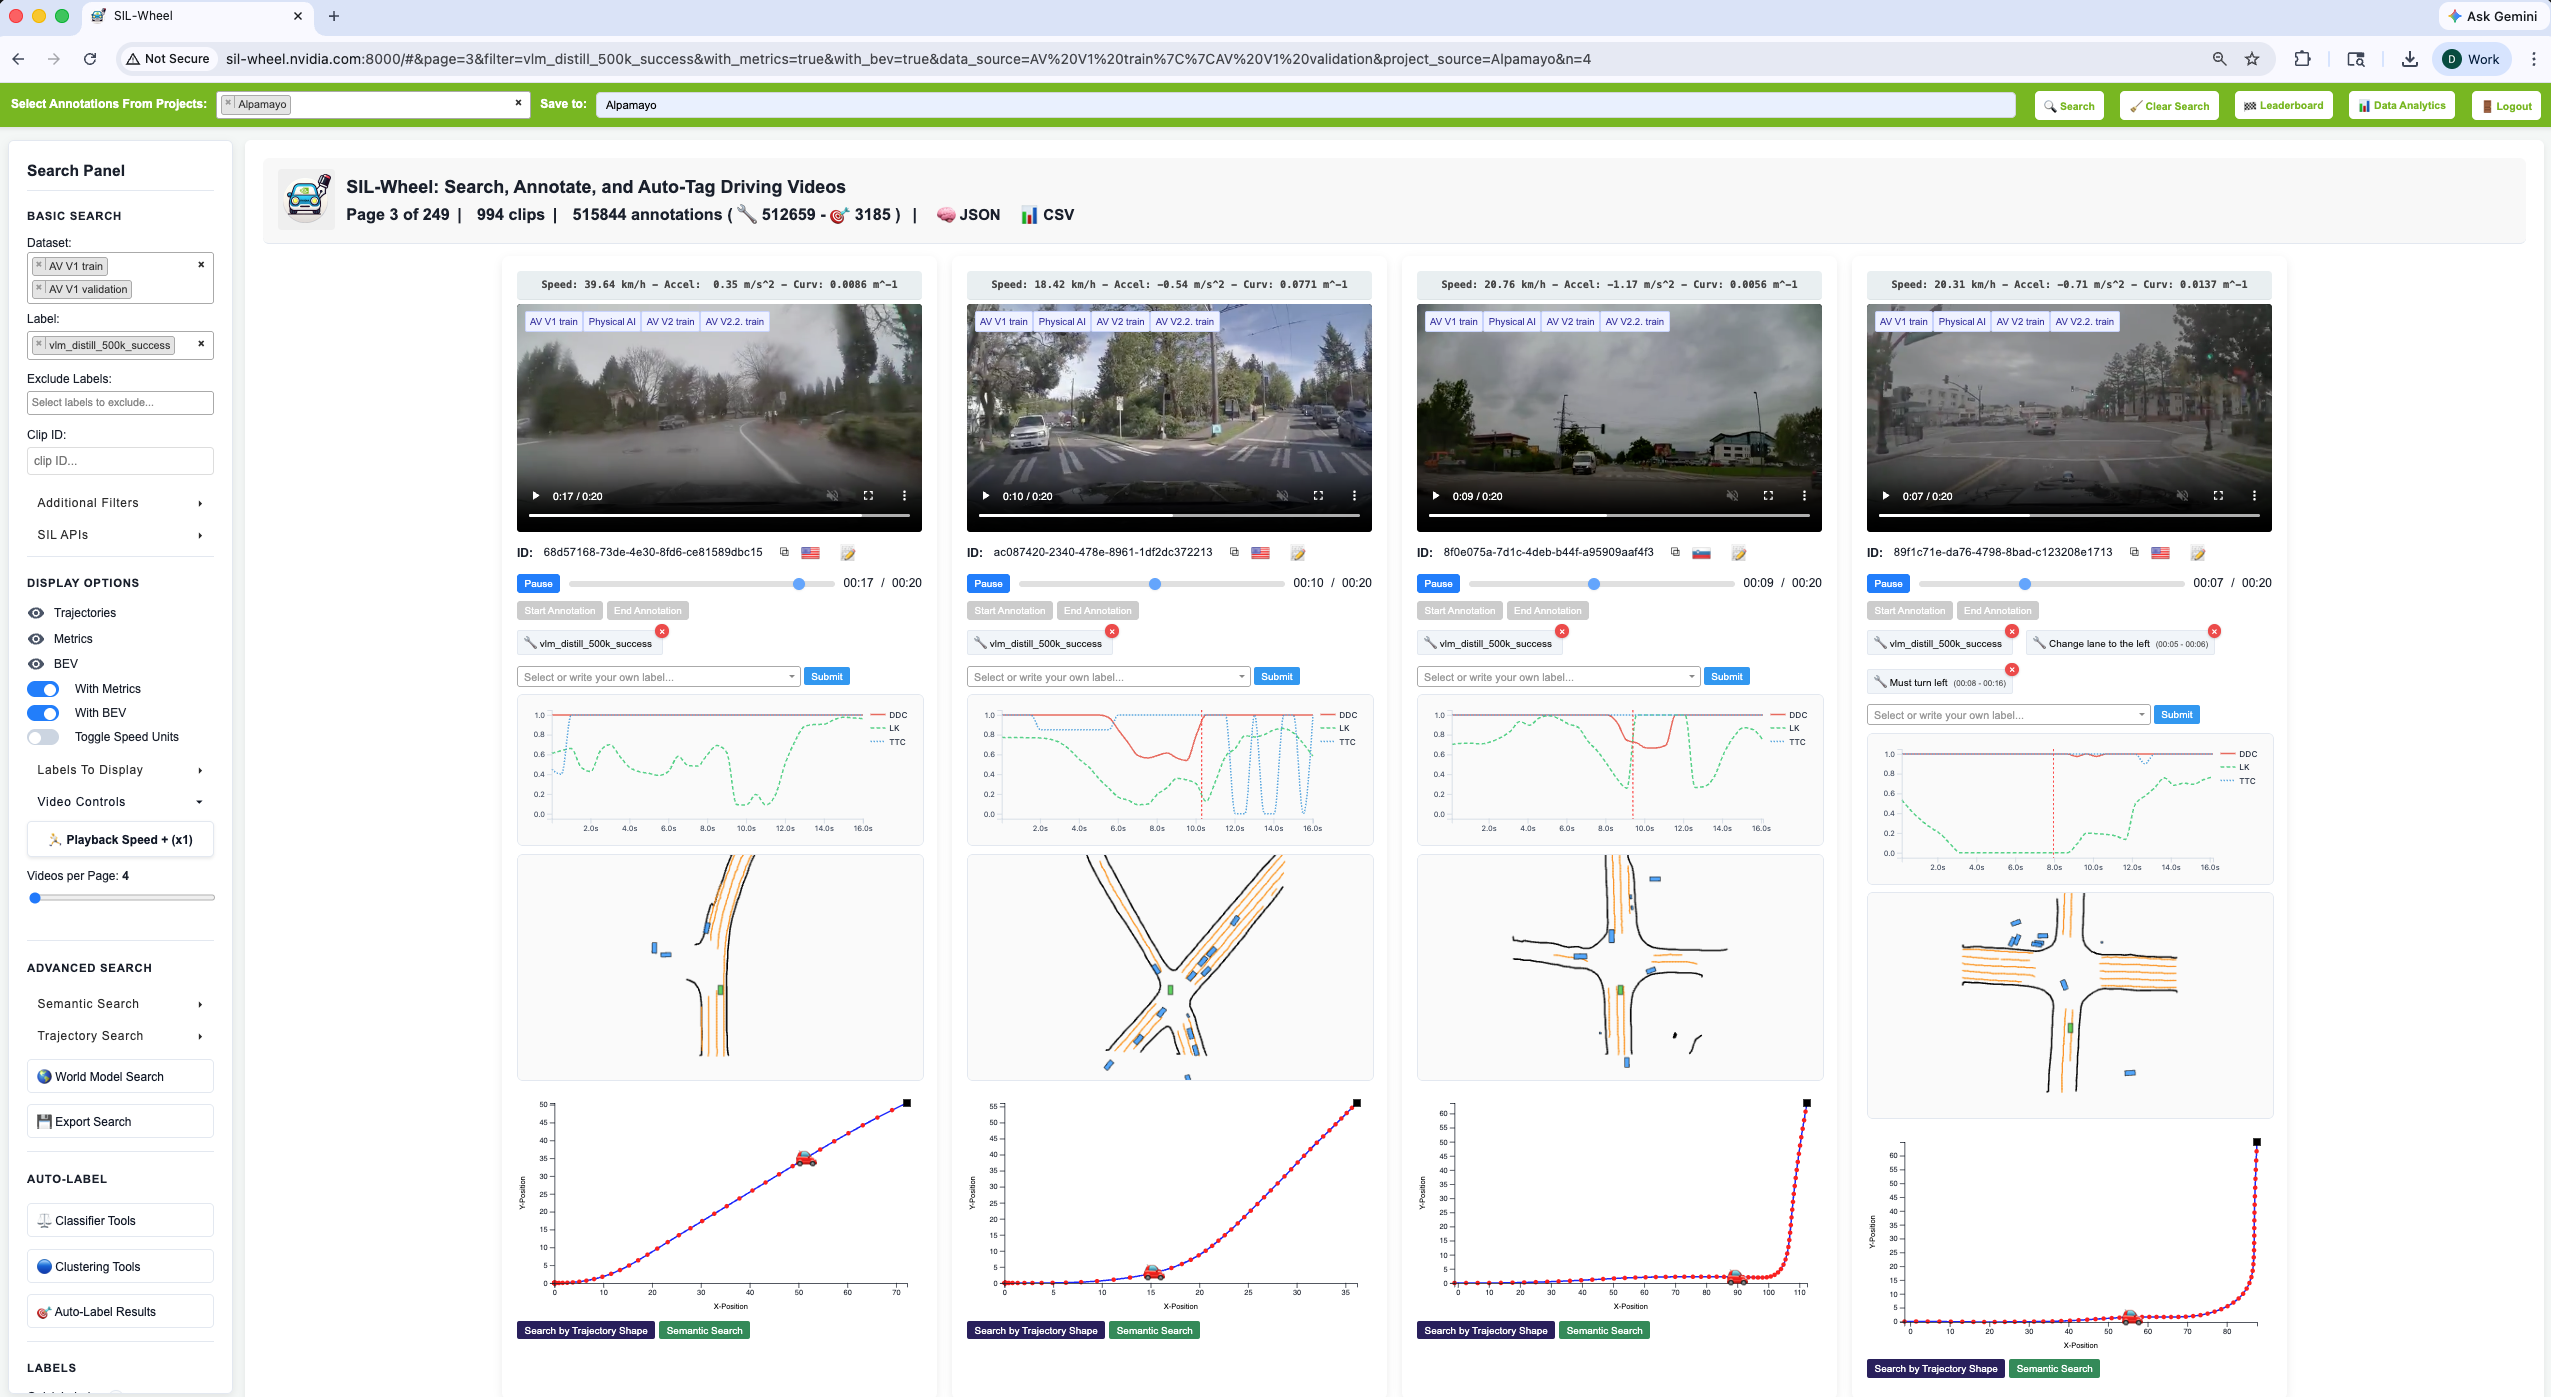Open note editor icon for clip 89f1c71e
Viewport: 2551px width, 1397px height.
(2198, 553)
